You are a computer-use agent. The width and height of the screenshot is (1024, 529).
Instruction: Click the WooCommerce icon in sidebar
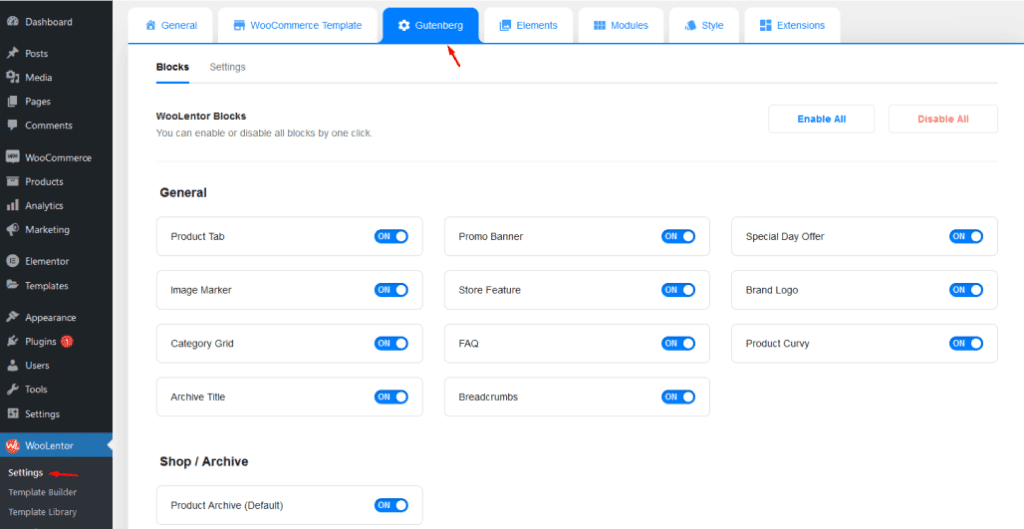tap(12, 157)
